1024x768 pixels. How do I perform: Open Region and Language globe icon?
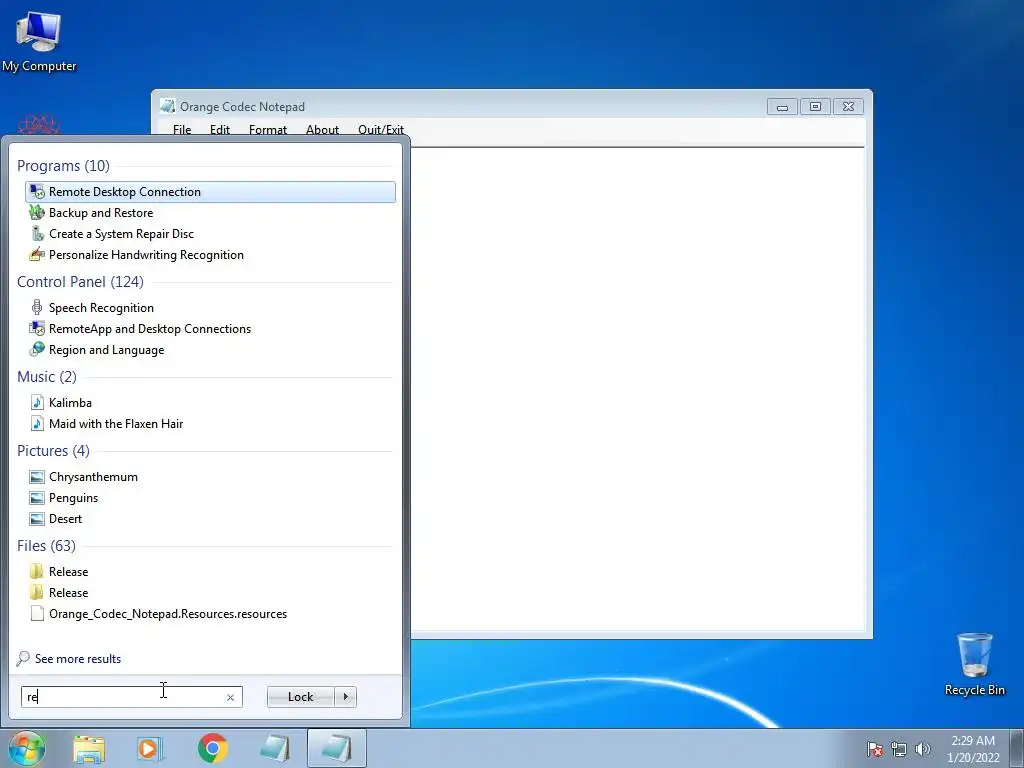pos(37,349)
